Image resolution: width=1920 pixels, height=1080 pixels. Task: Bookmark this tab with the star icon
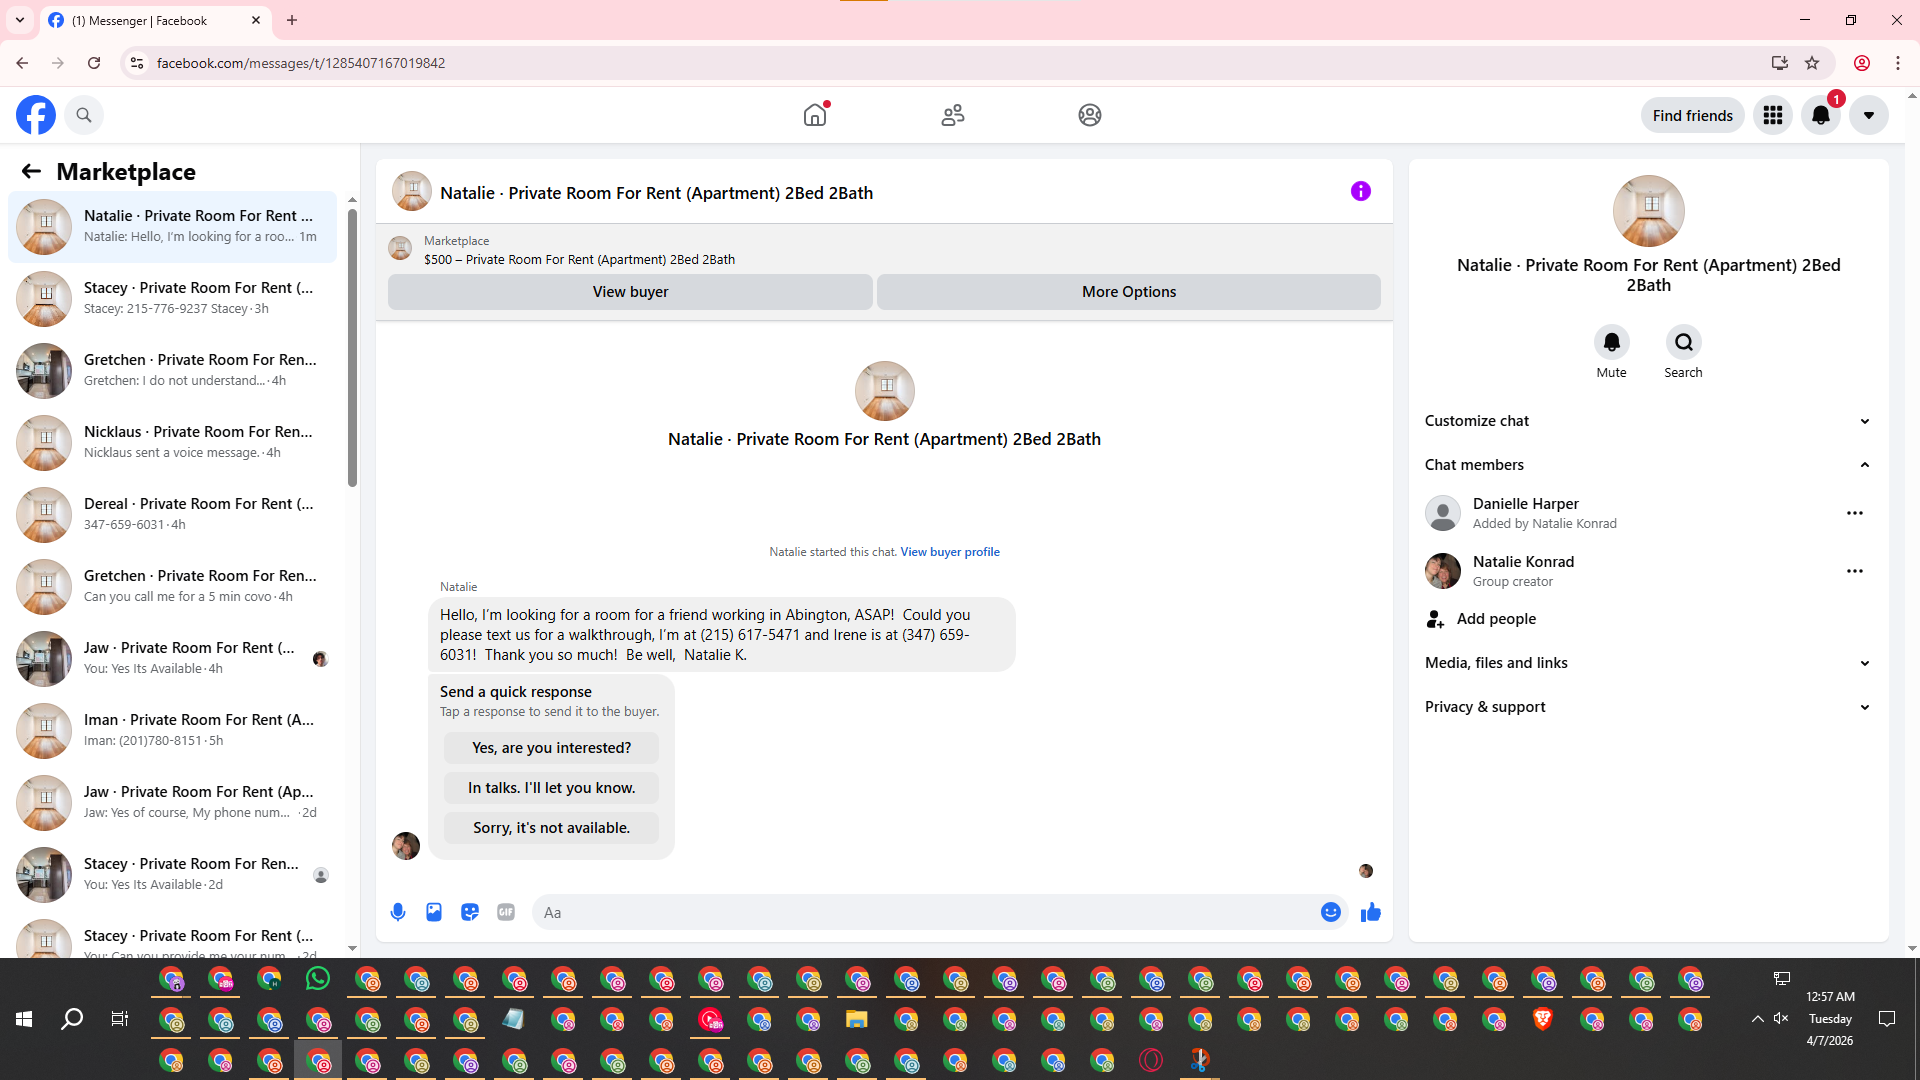coord(1812,63)
